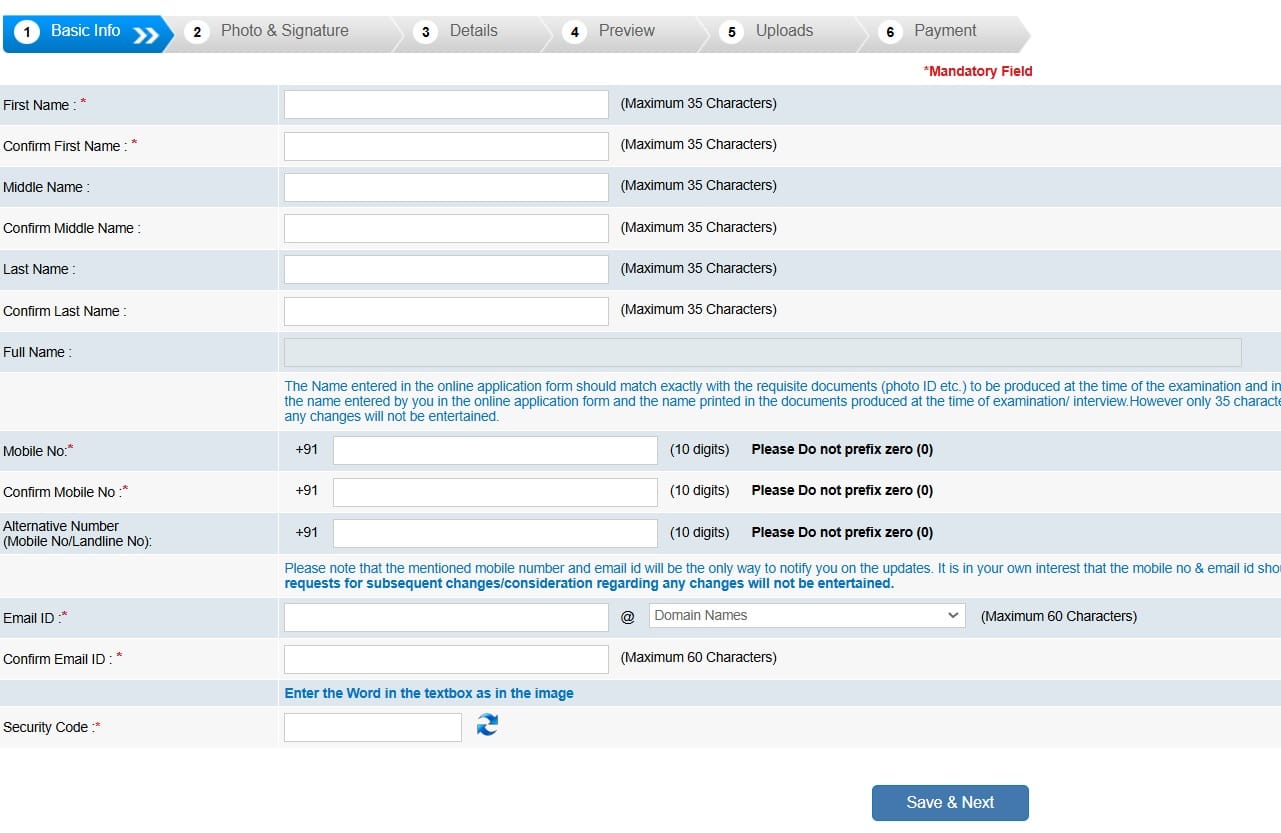Click the Confirm First Name field
The width and height of the screenshot is (1281, 833).
pyautogui.click(x=446, y=146)
